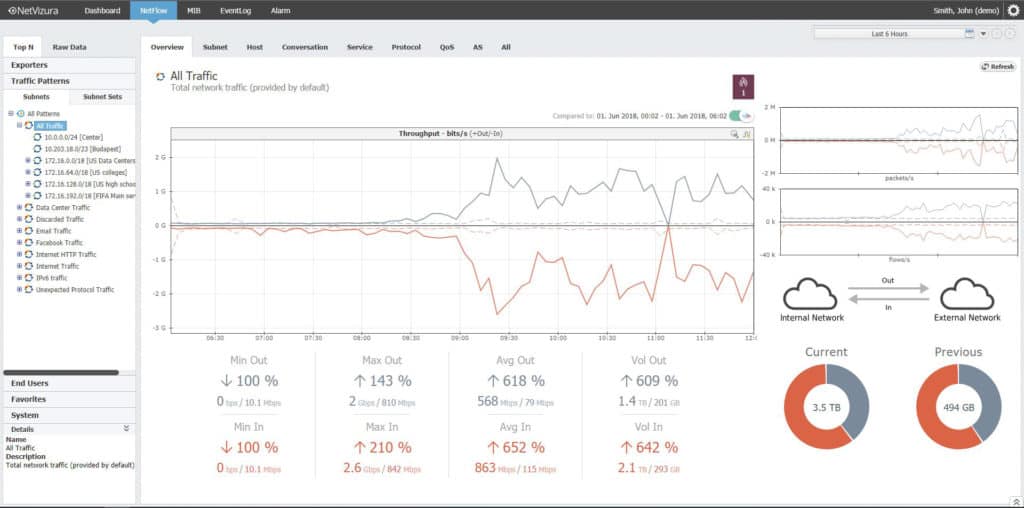The image size is (1024, 508).
Task: Collapse the All Traffic tree node
Action: coord(20,125)
